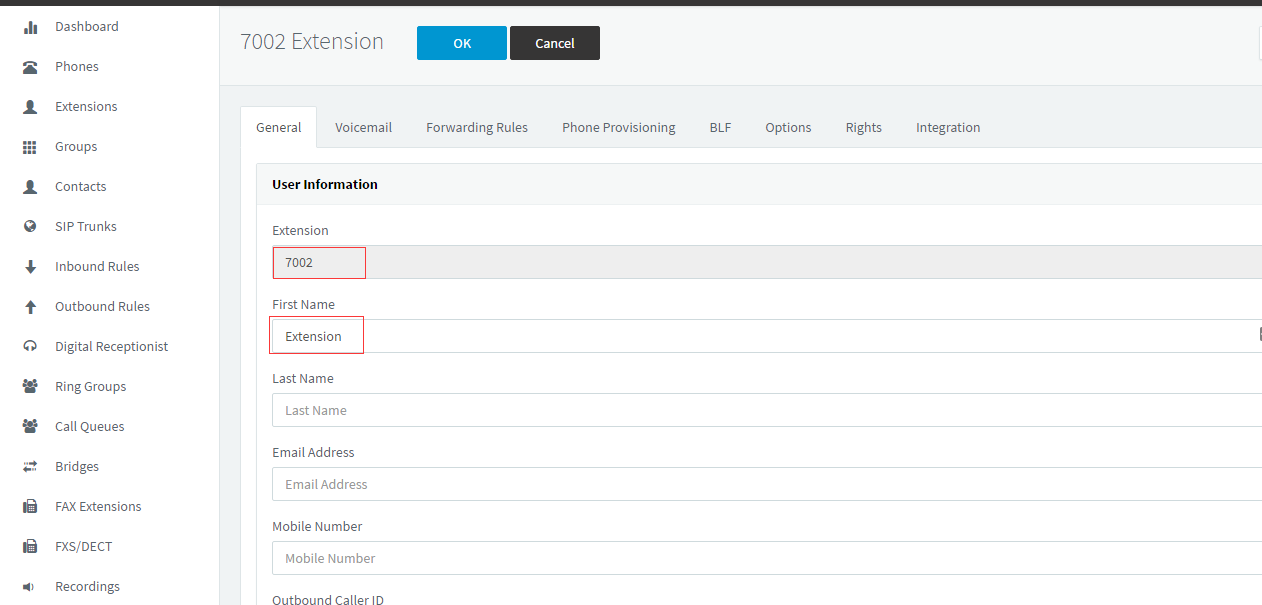
Task: Click the First Name input field
Action: (x=767, y=336)
